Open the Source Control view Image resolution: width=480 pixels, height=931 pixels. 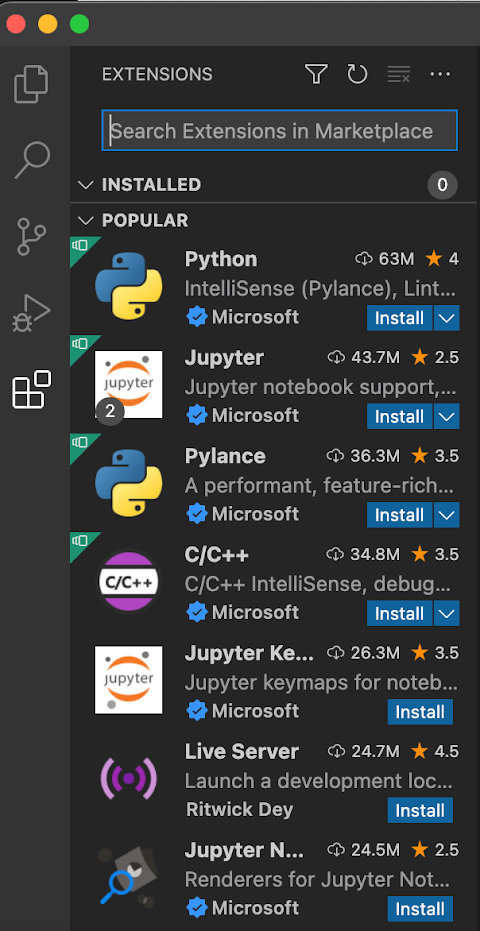point(31,237)
